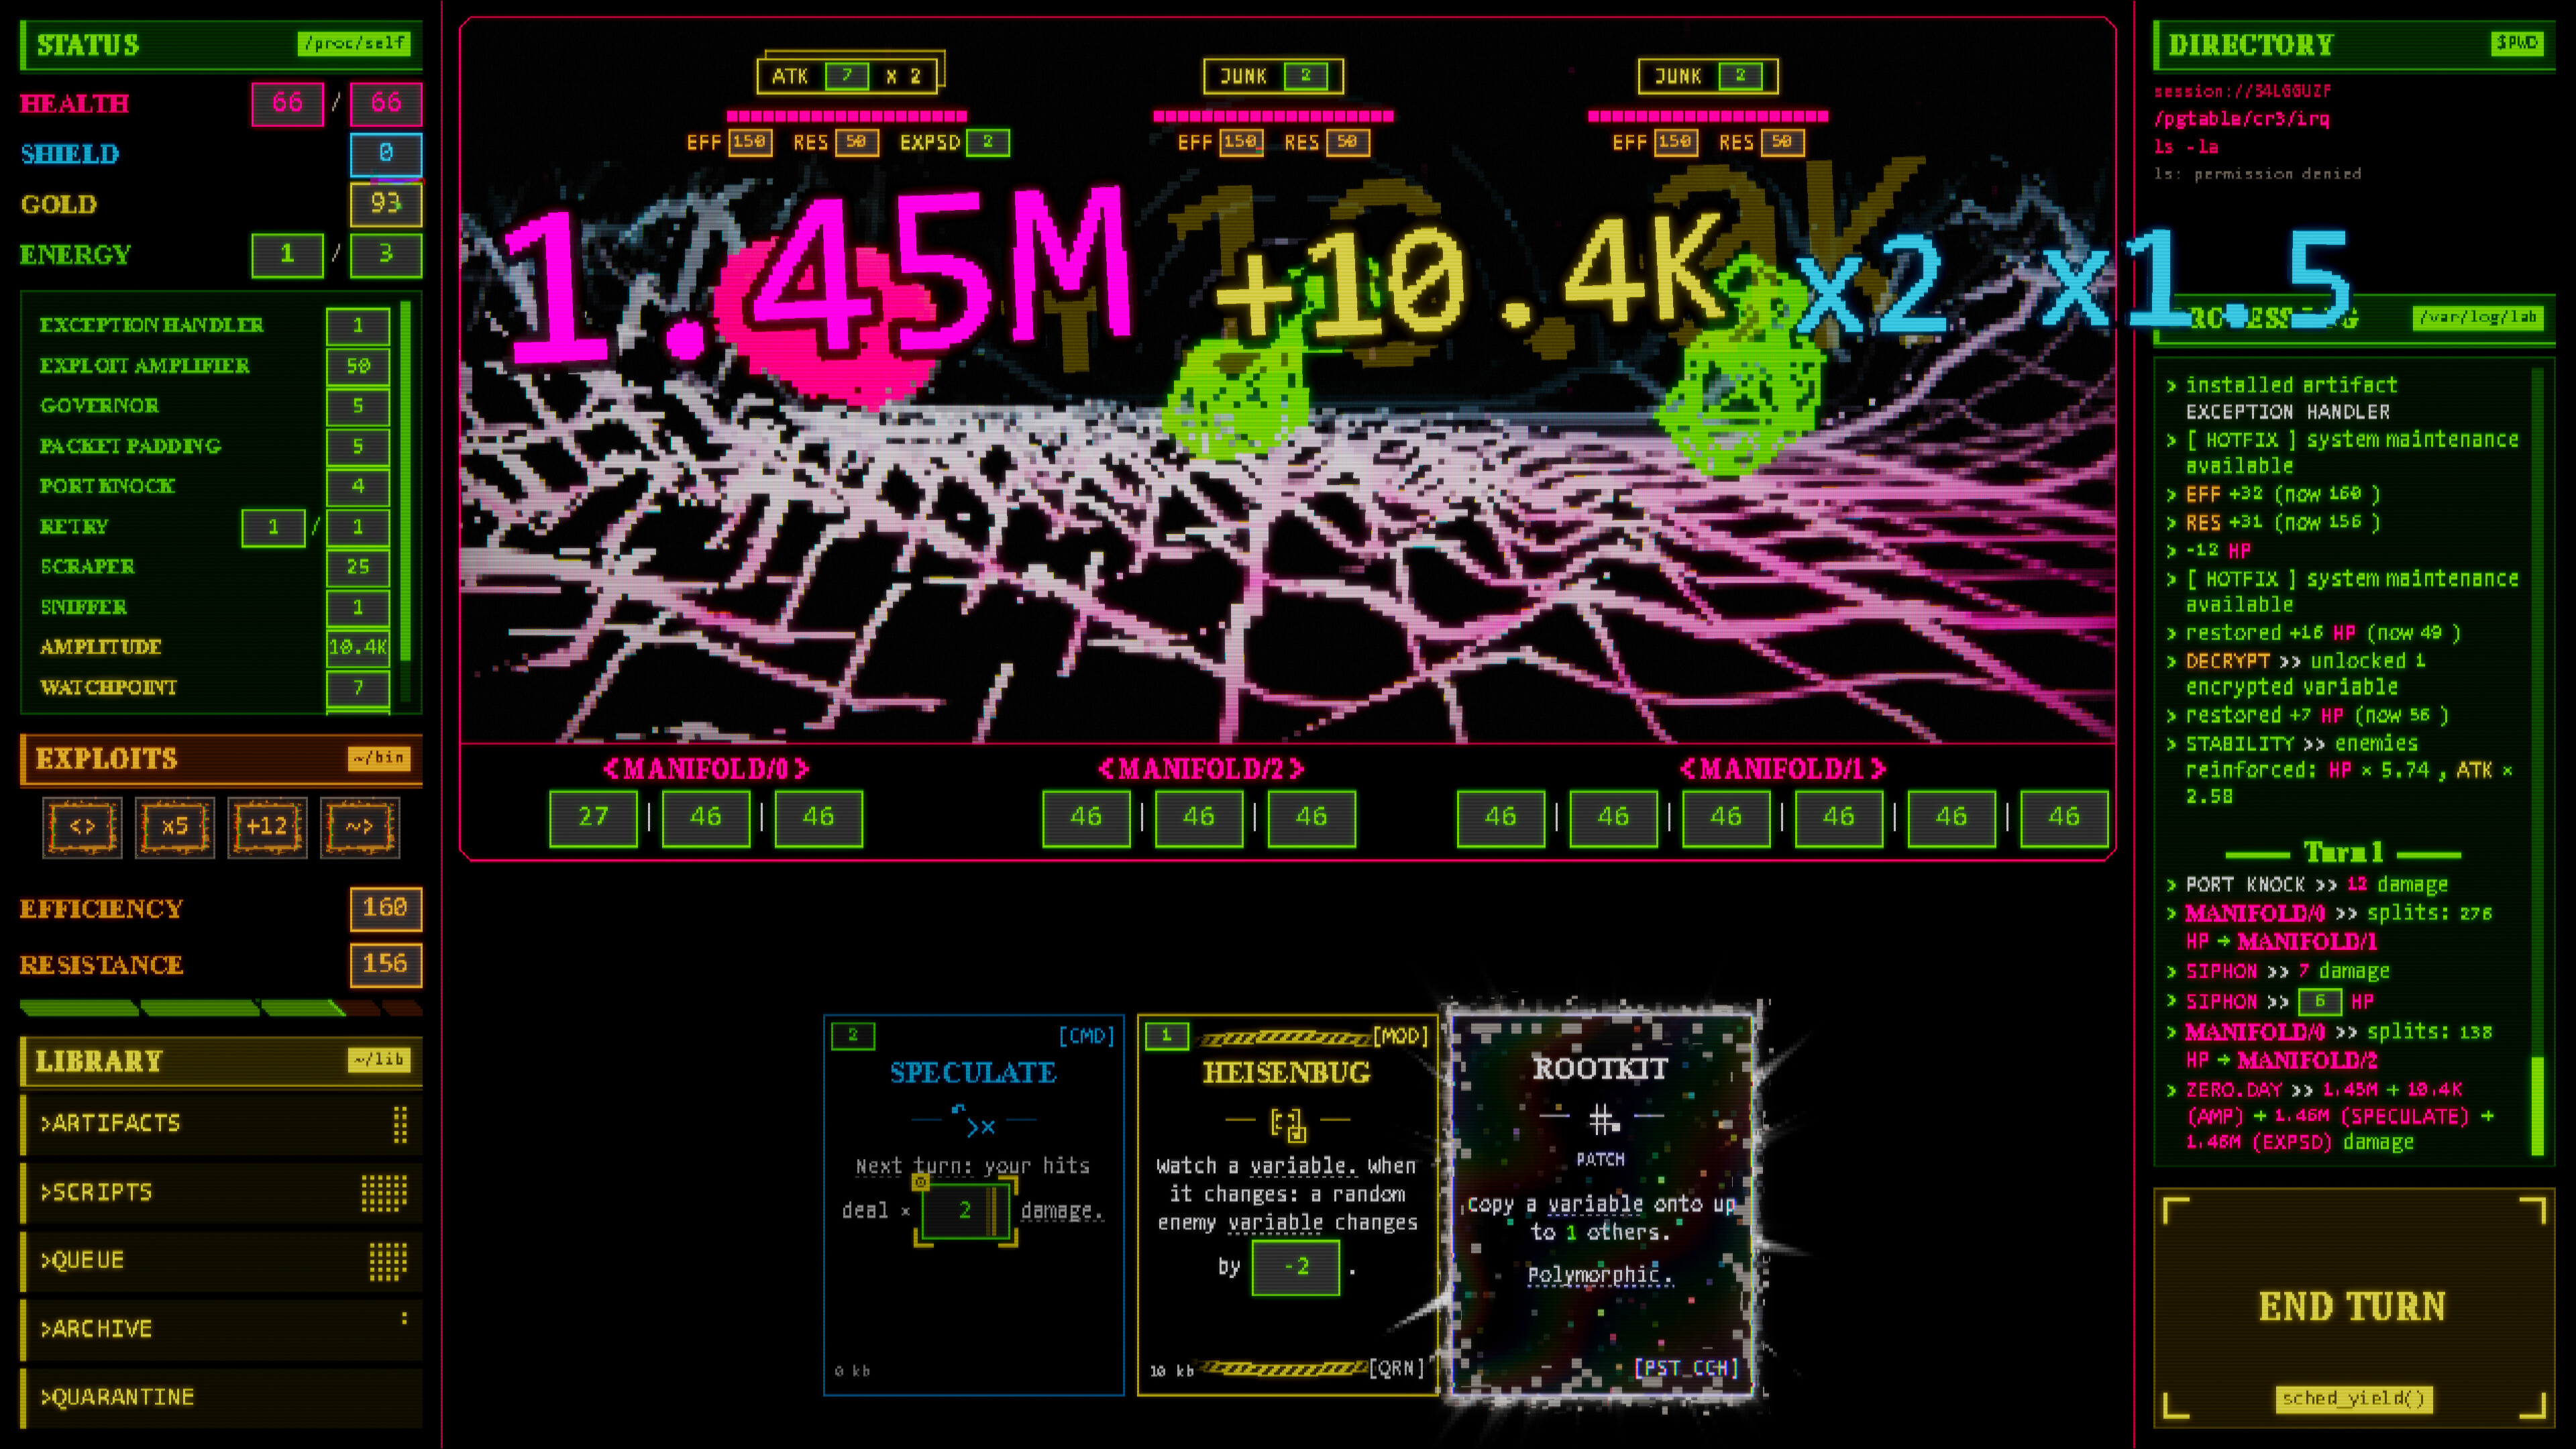Click the /var/log/lab log tag
The width and height of the screenshot is (2576, 1449).
pos(2479,317)
